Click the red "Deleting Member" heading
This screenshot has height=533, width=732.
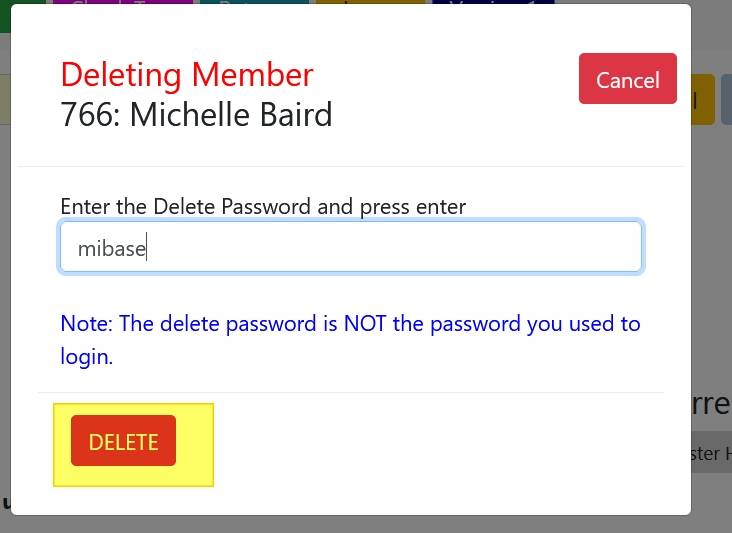187,74
